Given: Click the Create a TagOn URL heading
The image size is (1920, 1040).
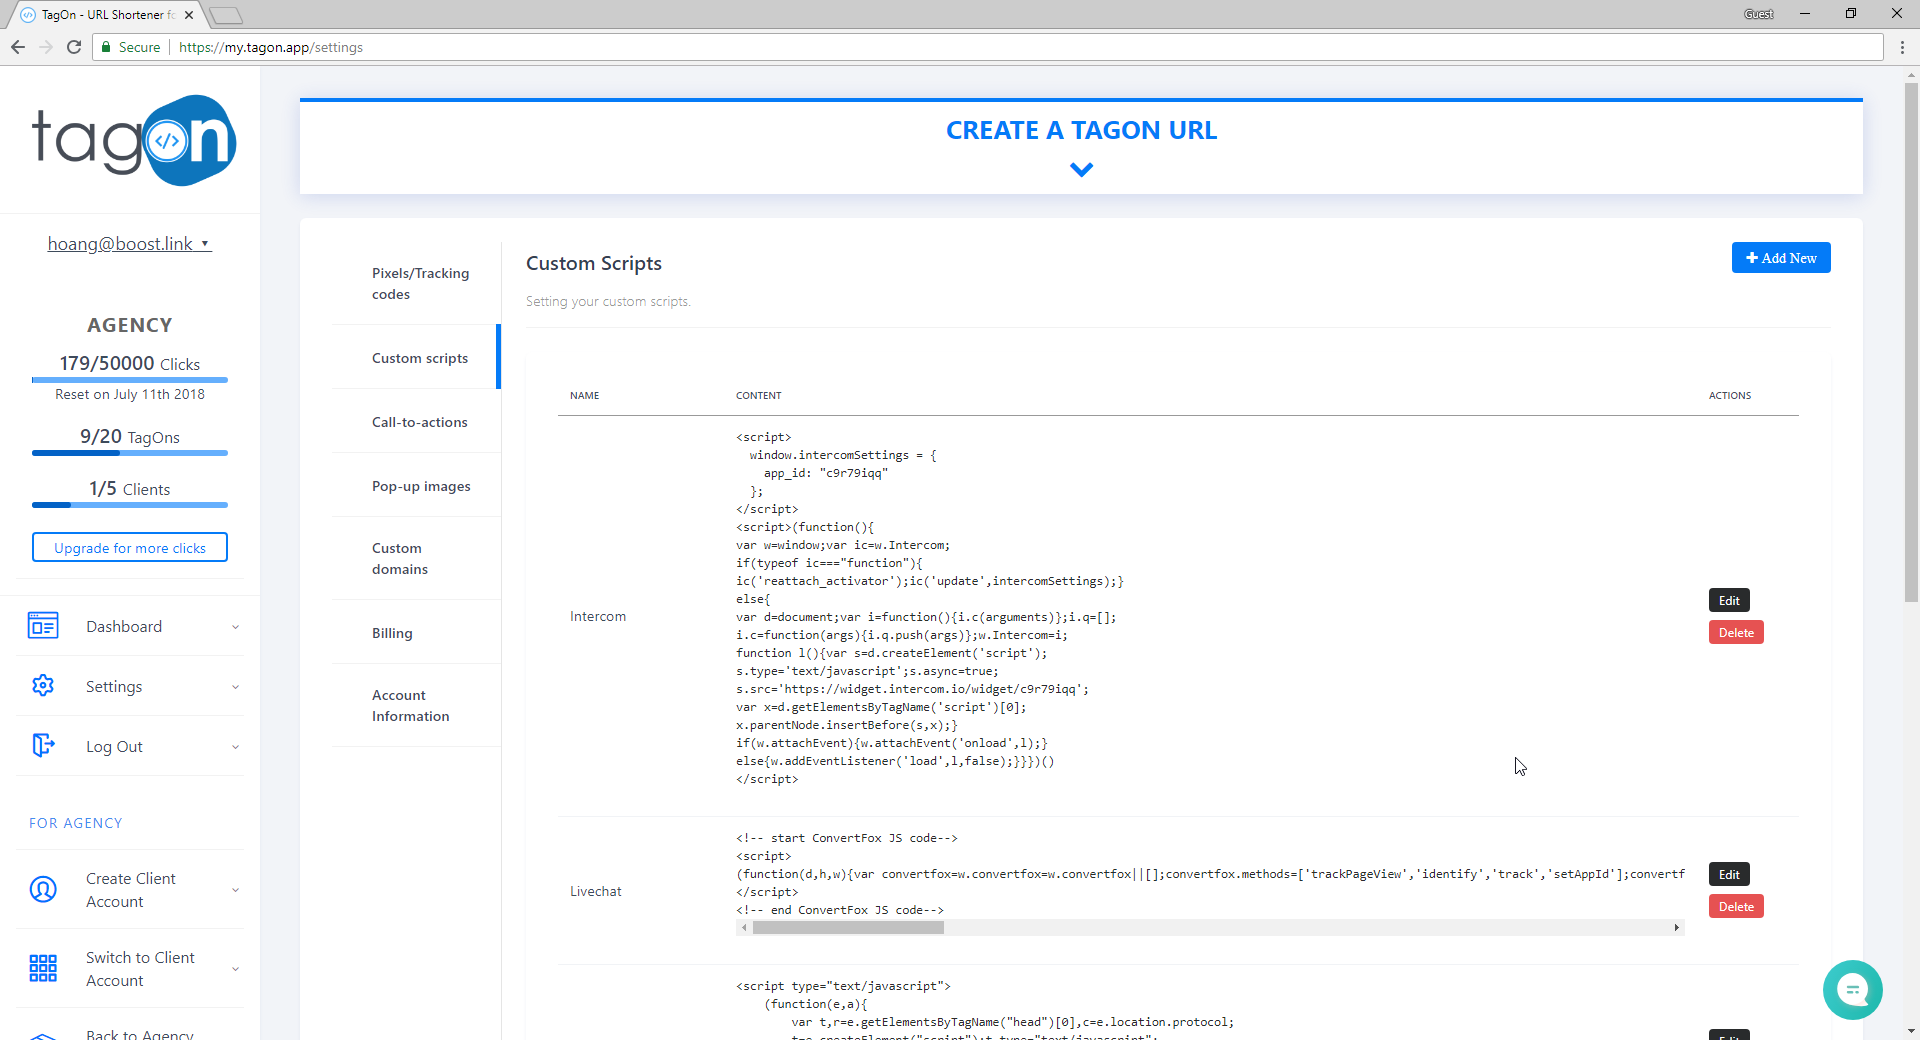Looking at the screenshot, I should (x=1081, y=130).
